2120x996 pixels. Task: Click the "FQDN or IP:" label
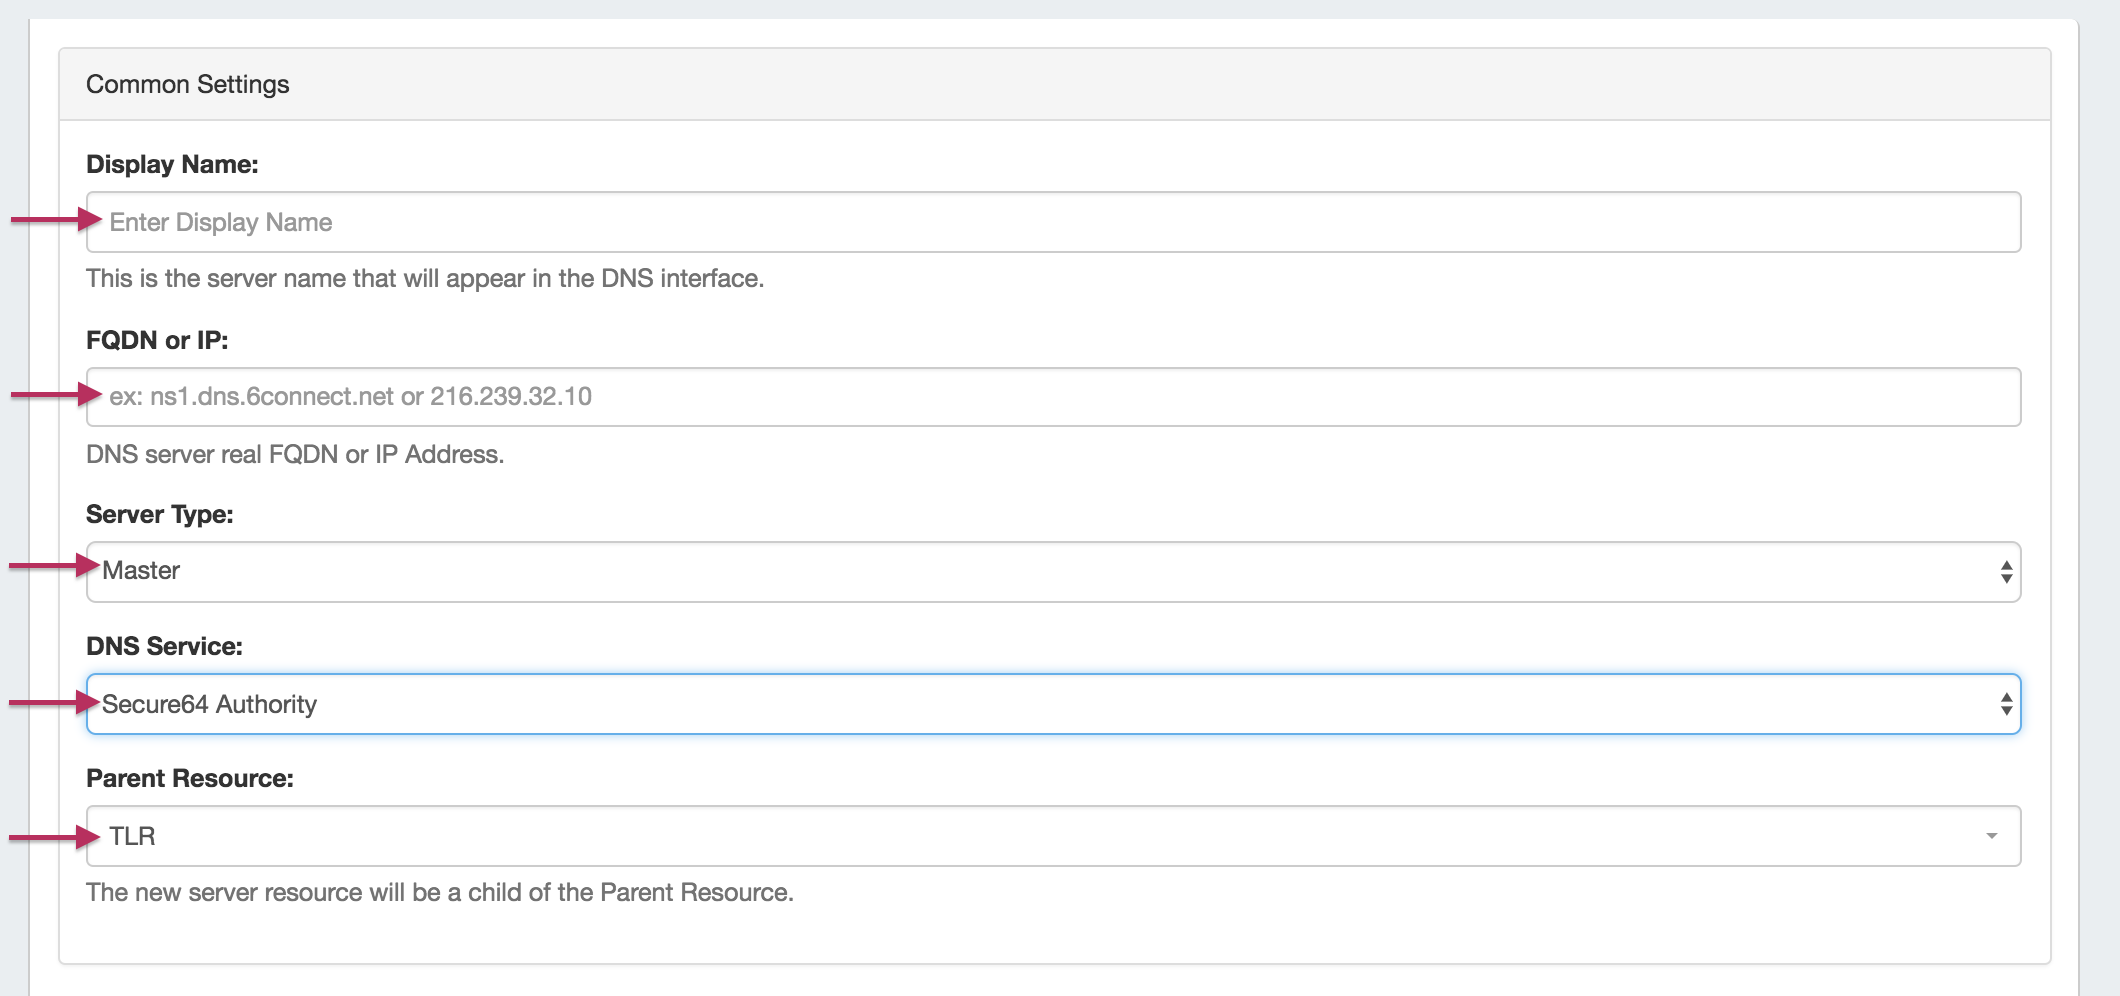[157, 340]
